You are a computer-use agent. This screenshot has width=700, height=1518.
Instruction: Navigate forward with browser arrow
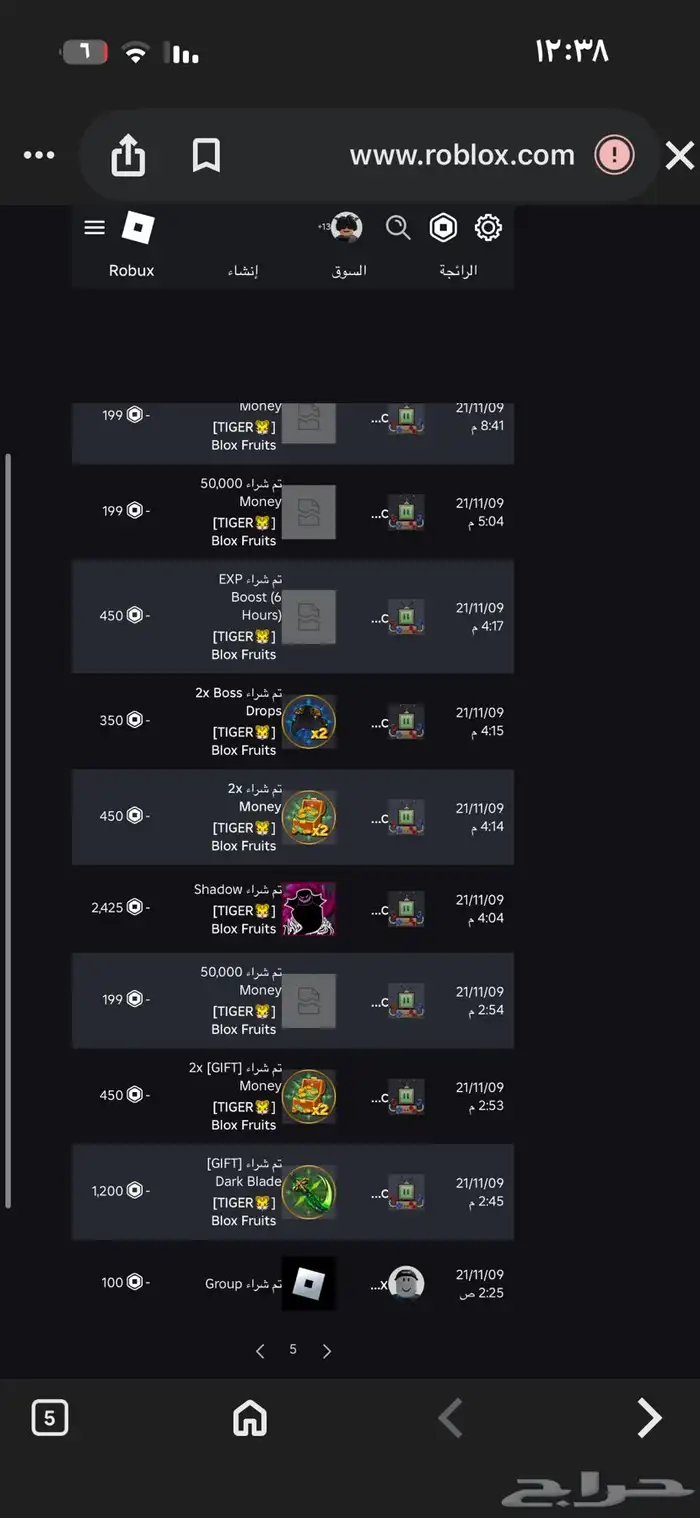tap(650, 1417)
